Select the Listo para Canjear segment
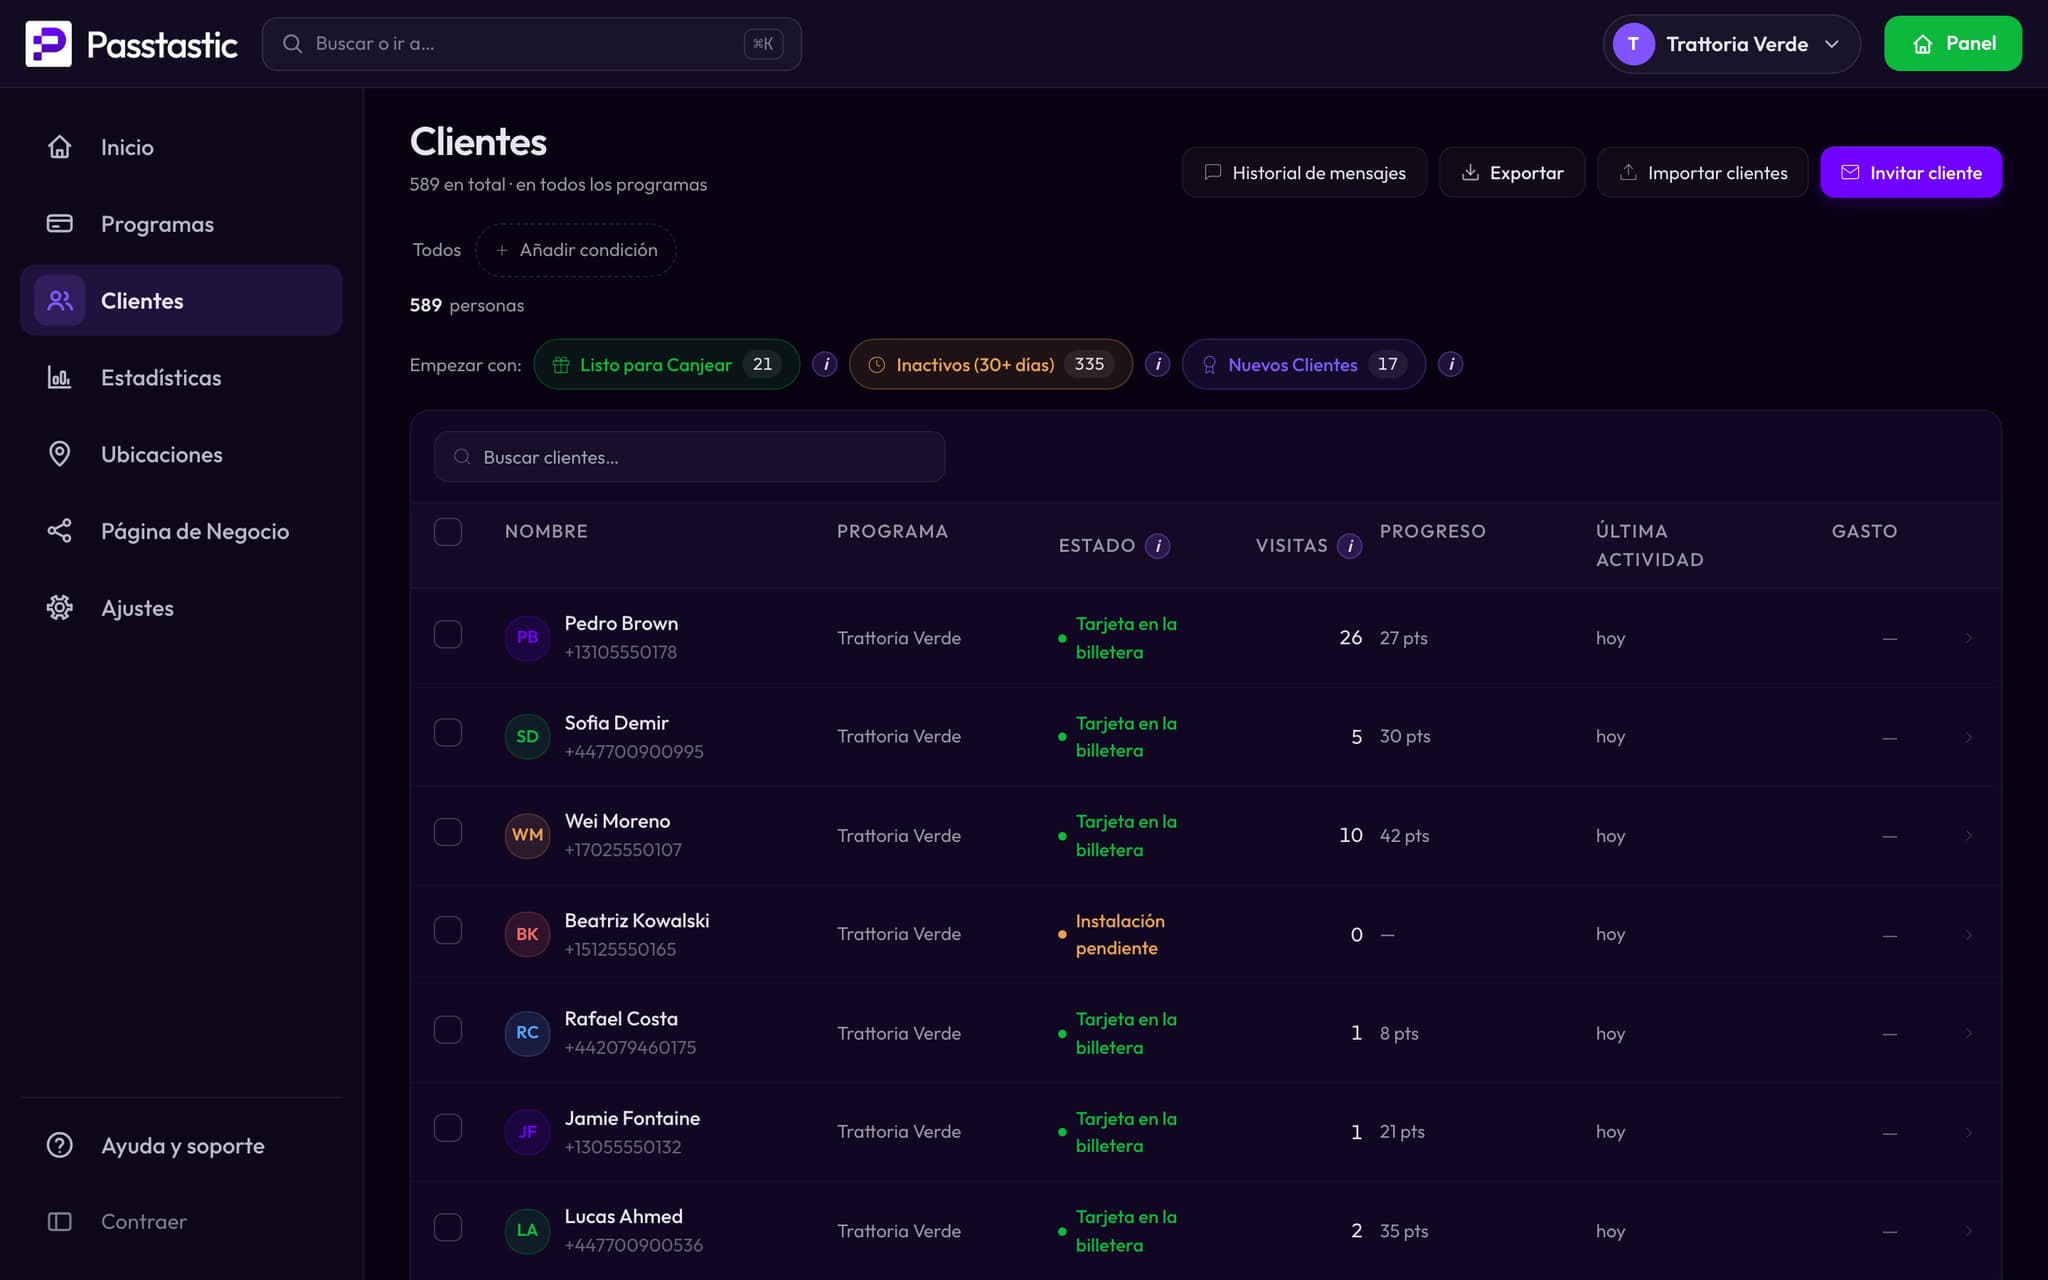 point(666,364)
